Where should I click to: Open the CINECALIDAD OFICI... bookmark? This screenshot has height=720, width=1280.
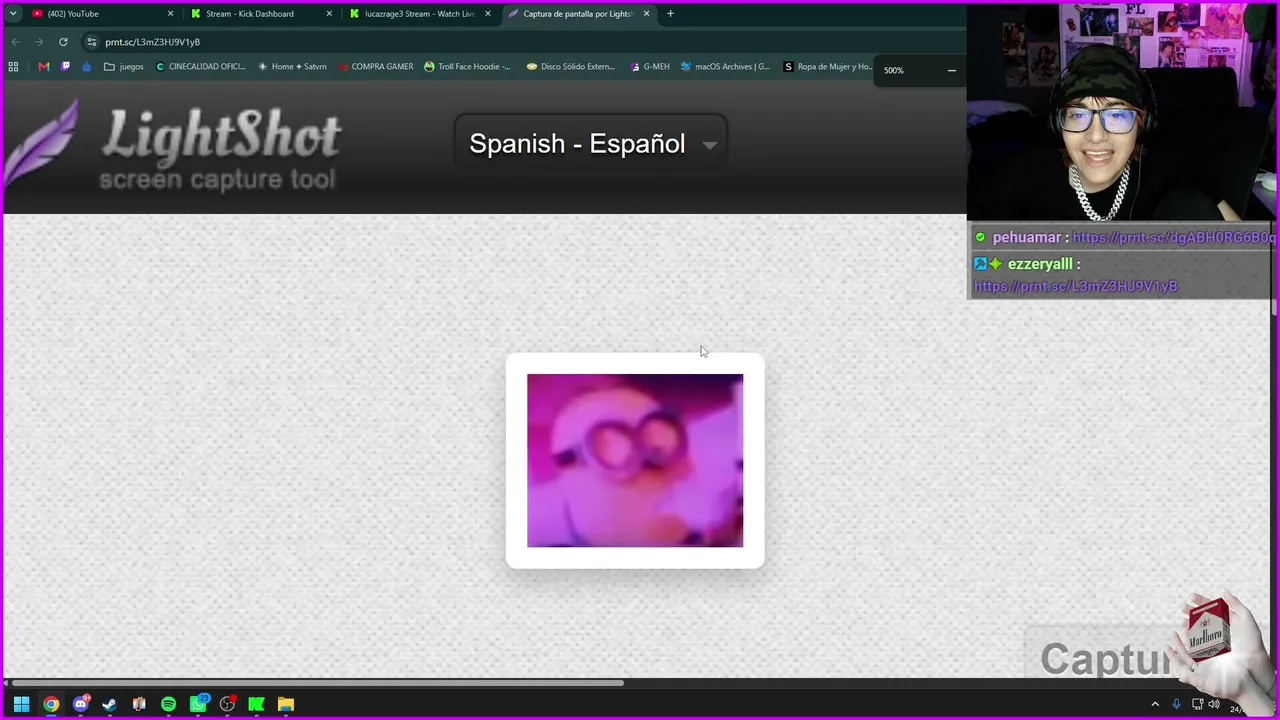200,67
